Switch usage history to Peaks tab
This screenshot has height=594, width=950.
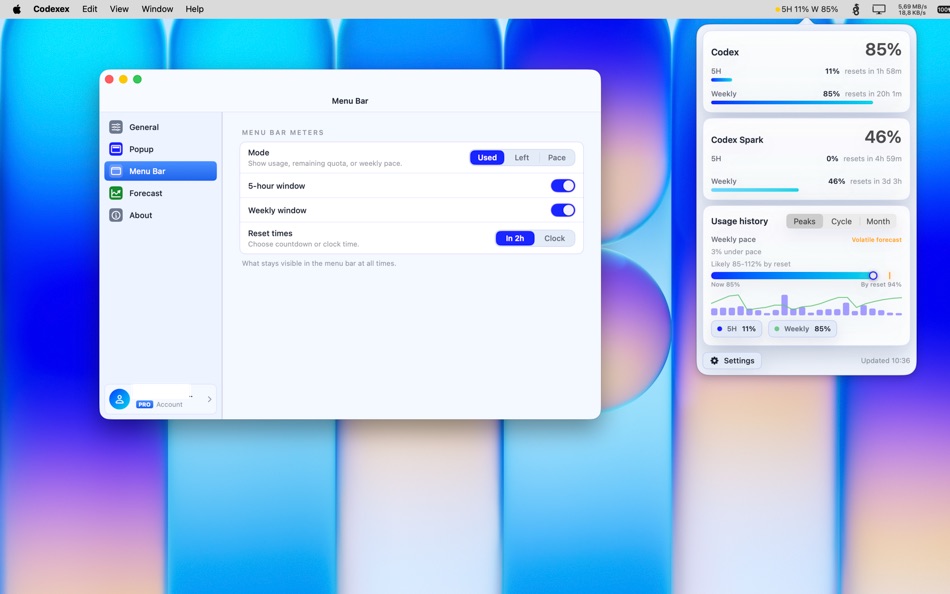click(x=804, y=221)
